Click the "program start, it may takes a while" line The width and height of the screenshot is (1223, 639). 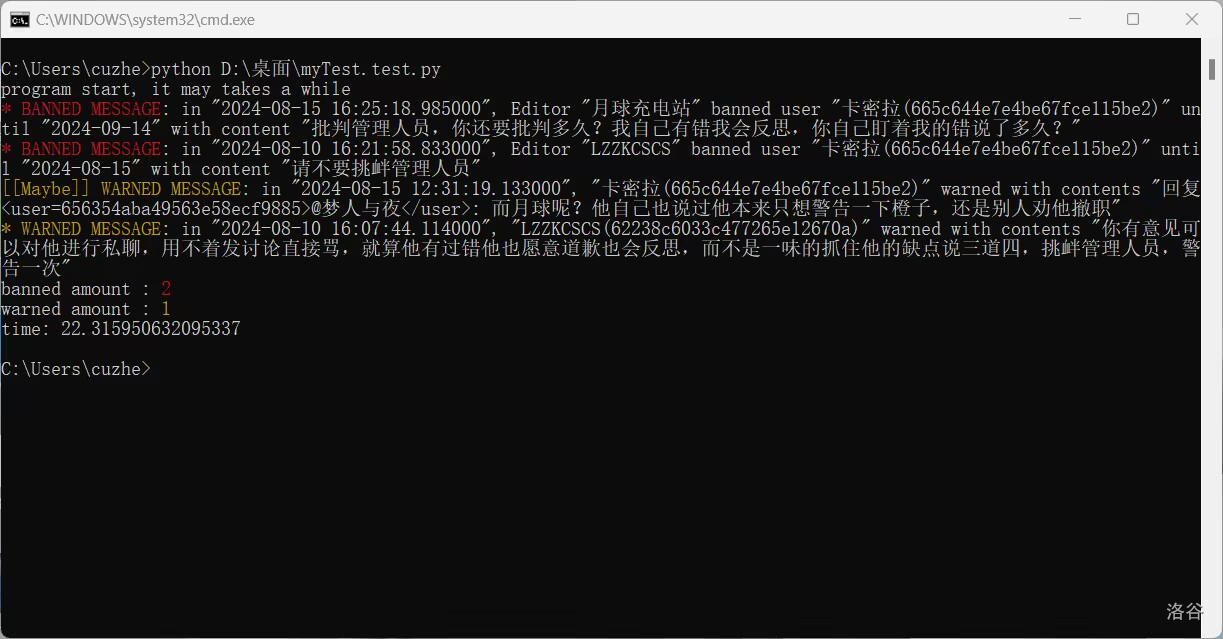coord(176,89)
